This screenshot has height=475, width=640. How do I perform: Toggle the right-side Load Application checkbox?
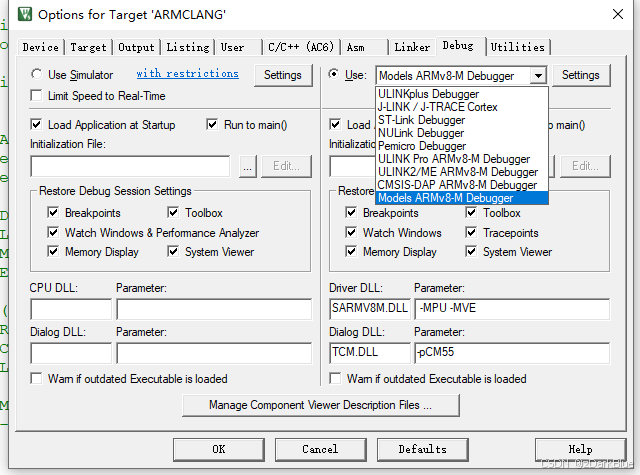click(x=335, y=124)
